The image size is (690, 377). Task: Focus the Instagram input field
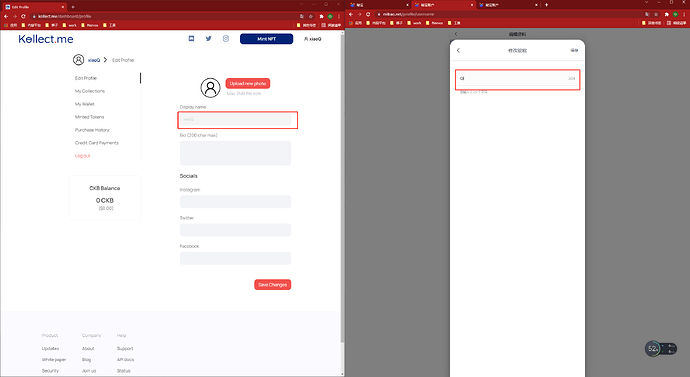pos(235,201)
